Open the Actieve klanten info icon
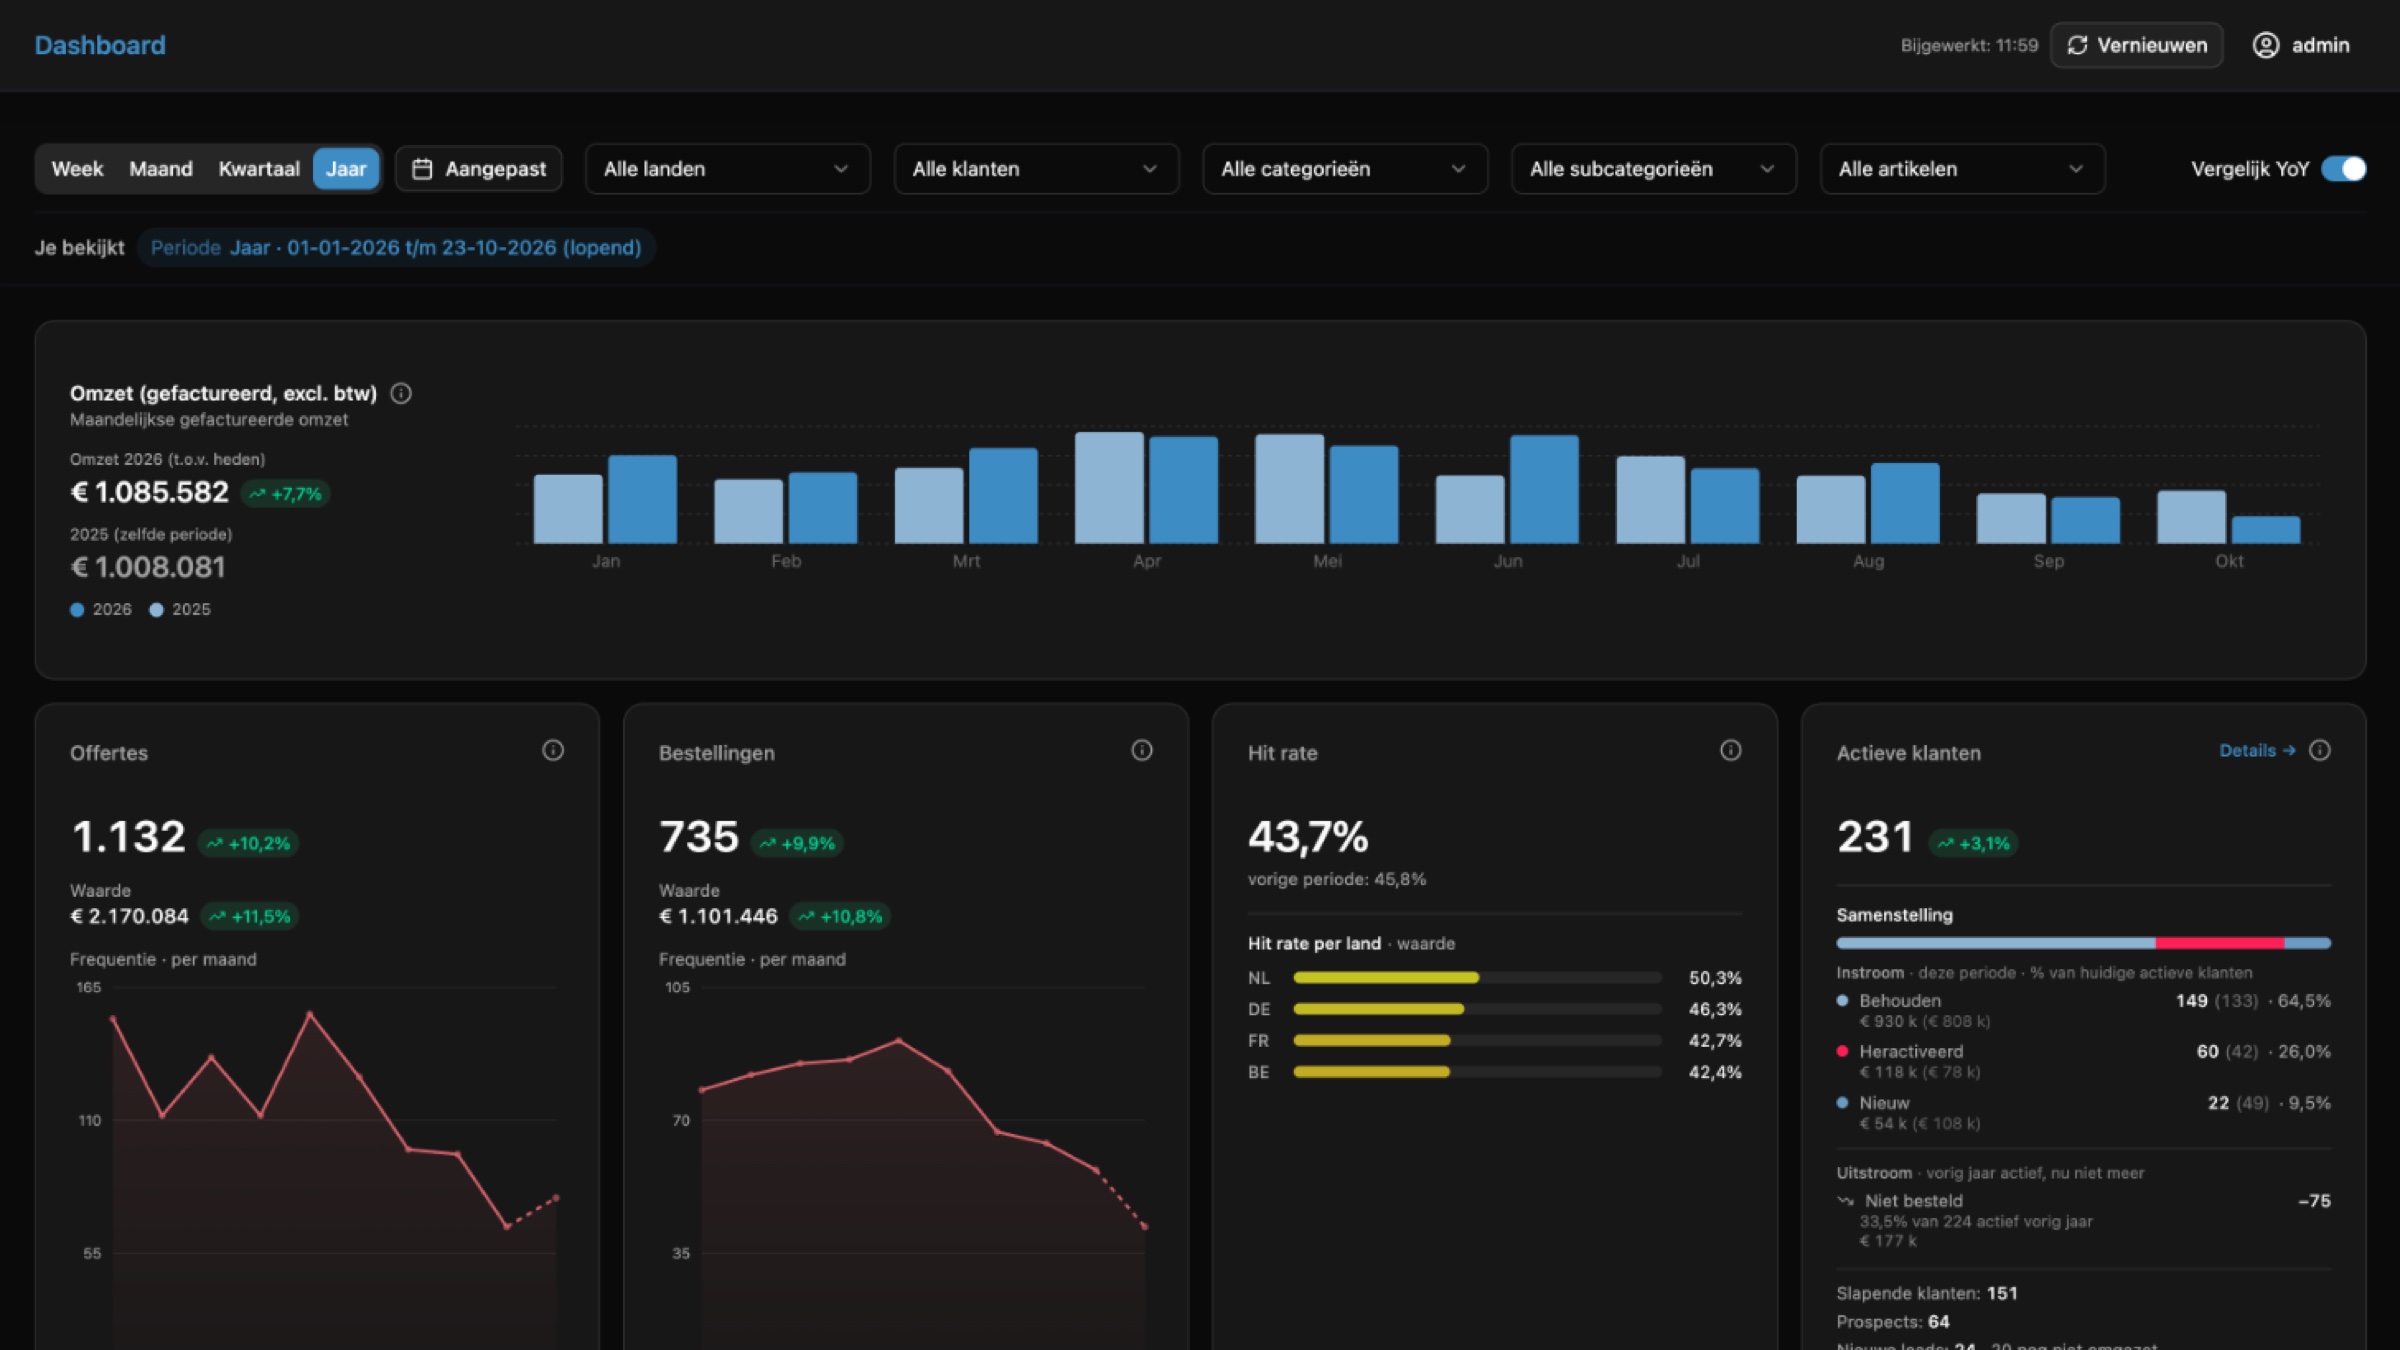Screen dimensions: 2400x1350 point(2320,750)
